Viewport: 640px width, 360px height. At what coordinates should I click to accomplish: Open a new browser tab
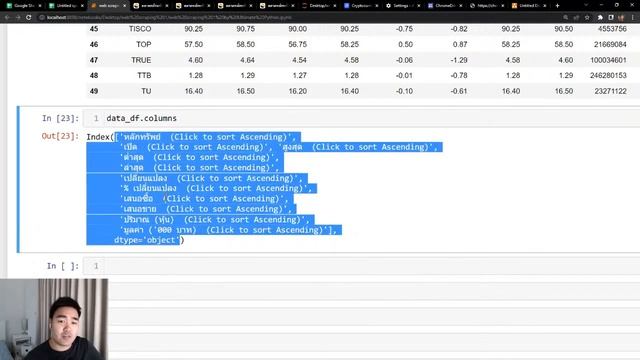pos(557,6)
